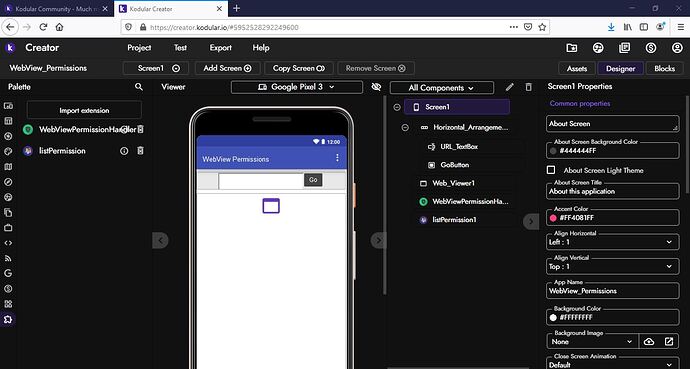Open the Utilities briefcase palette icon

tap(8, 228)
